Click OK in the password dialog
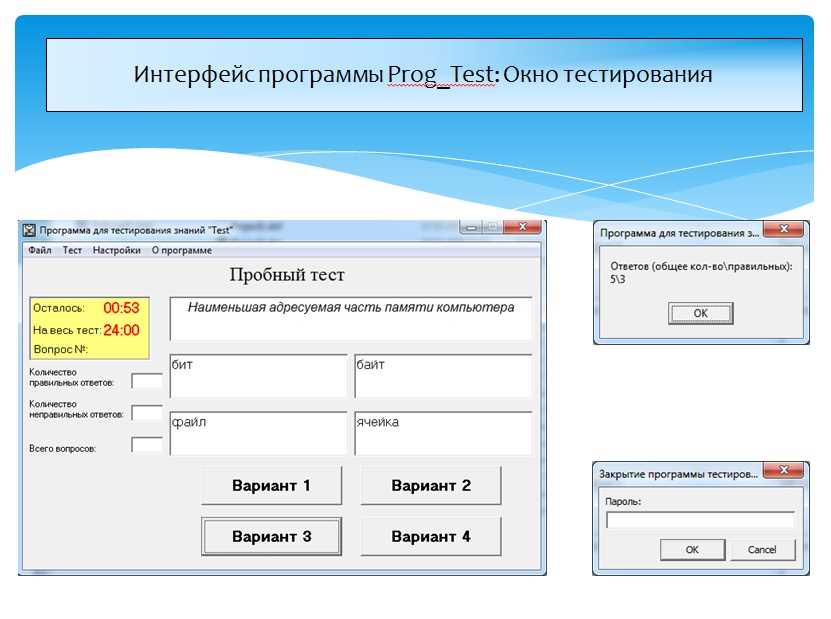This screenshot has height=619, width=831. 692,550
